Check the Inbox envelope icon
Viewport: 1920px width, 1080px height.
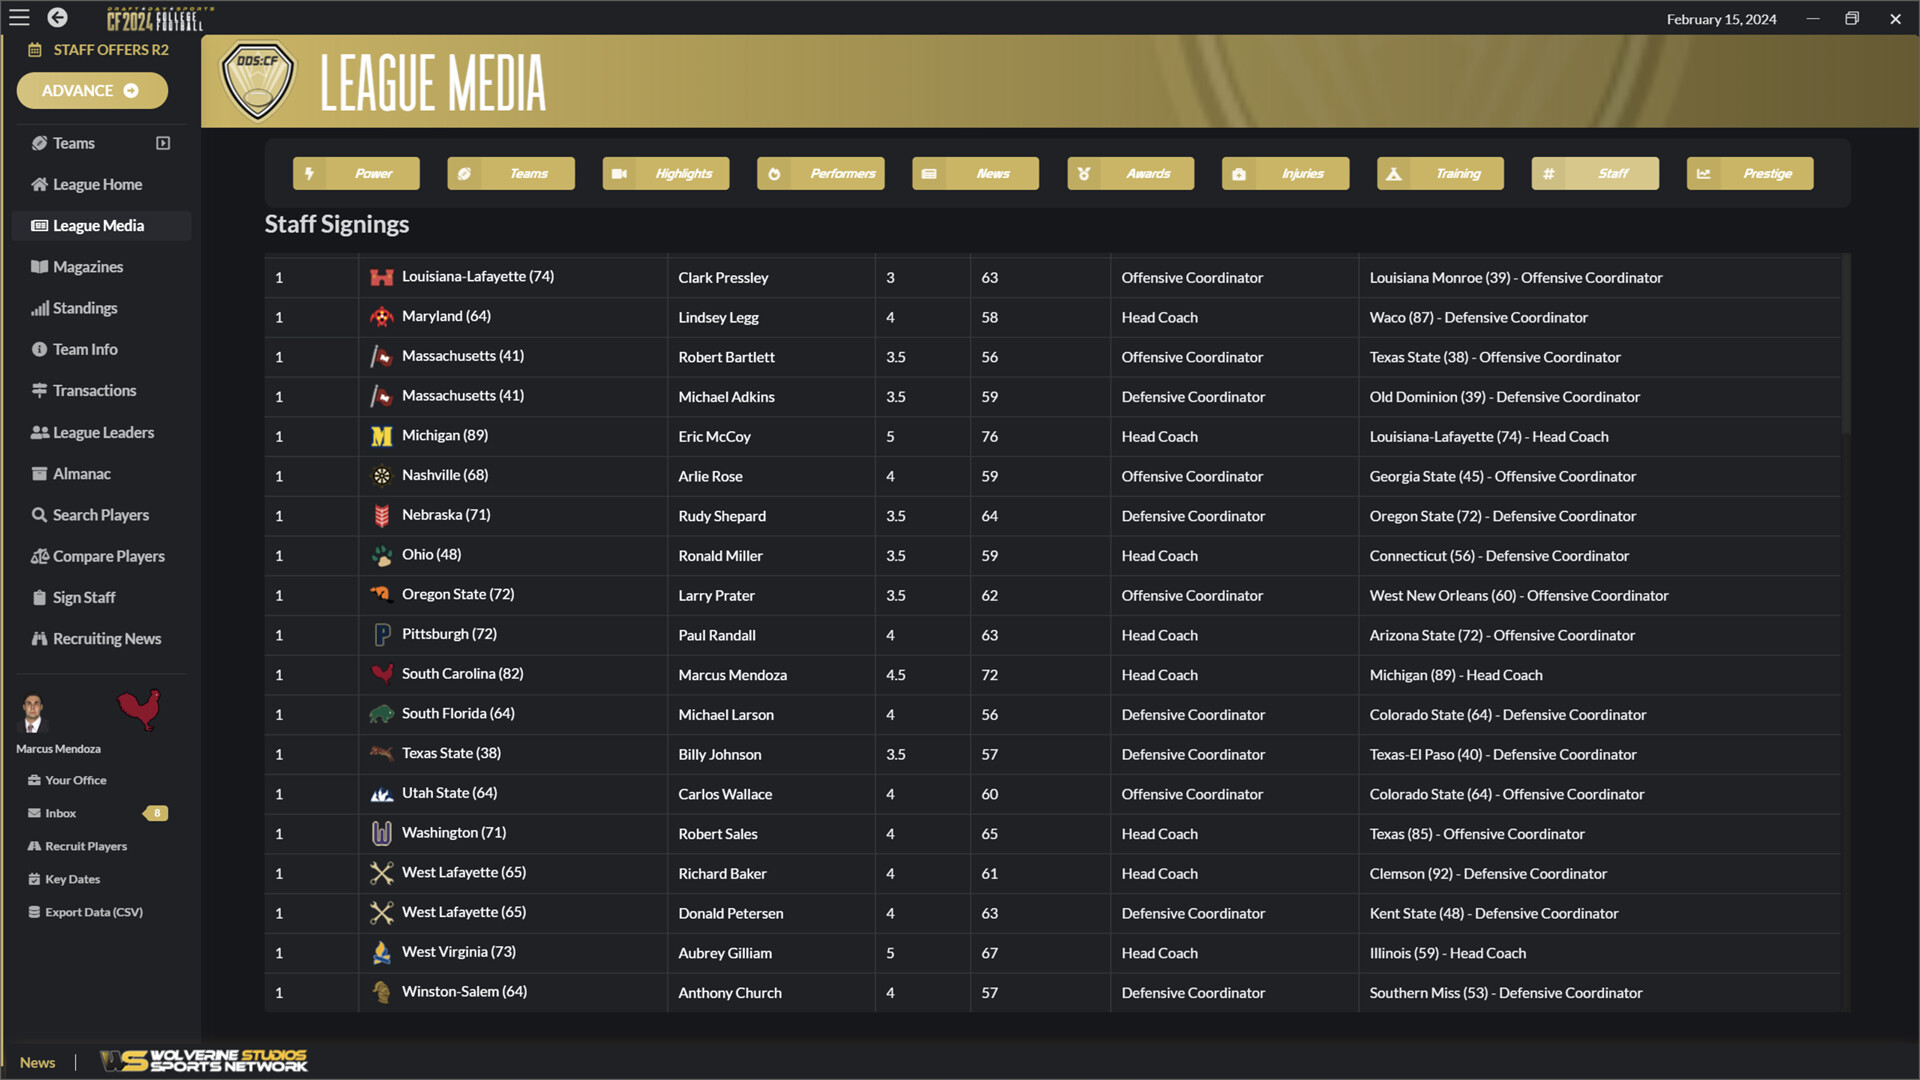35,813
